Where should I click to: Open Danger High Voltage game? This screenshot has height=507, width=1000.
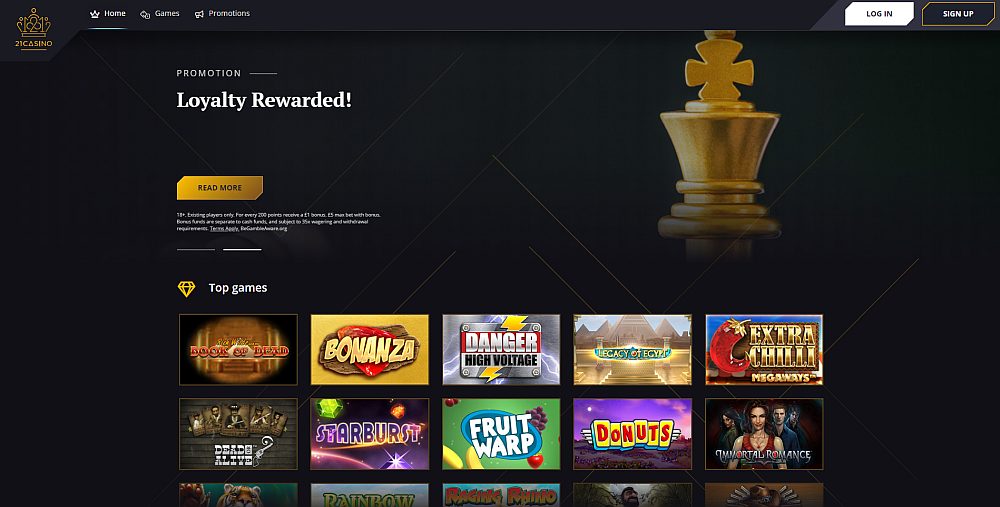pyautogui.click(x=501, y=349)
